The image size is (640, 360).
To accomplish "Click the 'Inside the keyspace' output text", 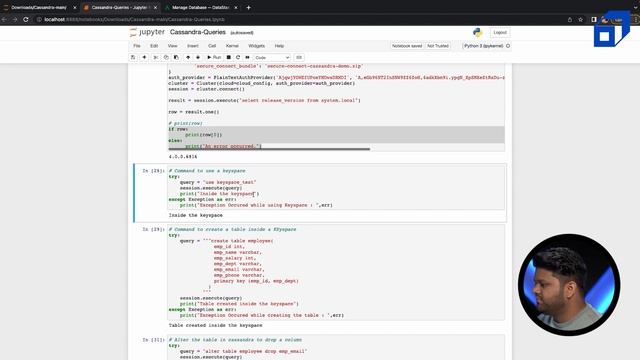I will click(196, 215).
